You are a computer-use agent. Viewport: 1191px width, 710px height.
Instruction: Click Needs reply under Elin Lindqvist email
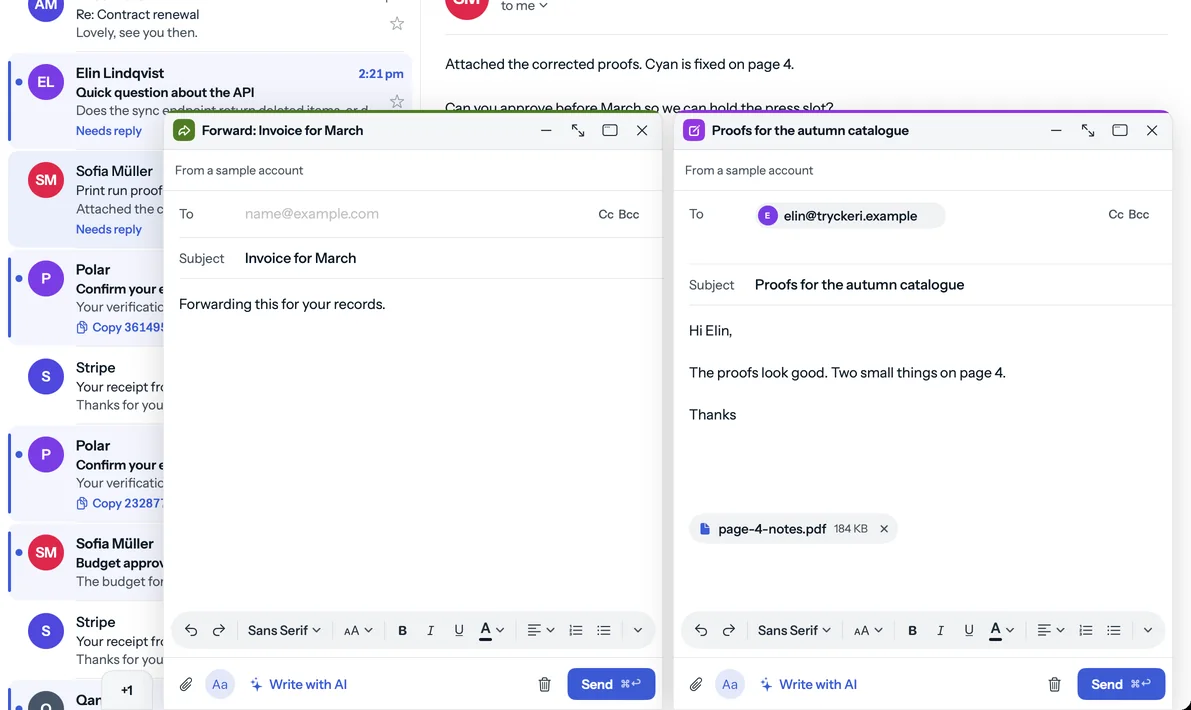click(109, 131)
